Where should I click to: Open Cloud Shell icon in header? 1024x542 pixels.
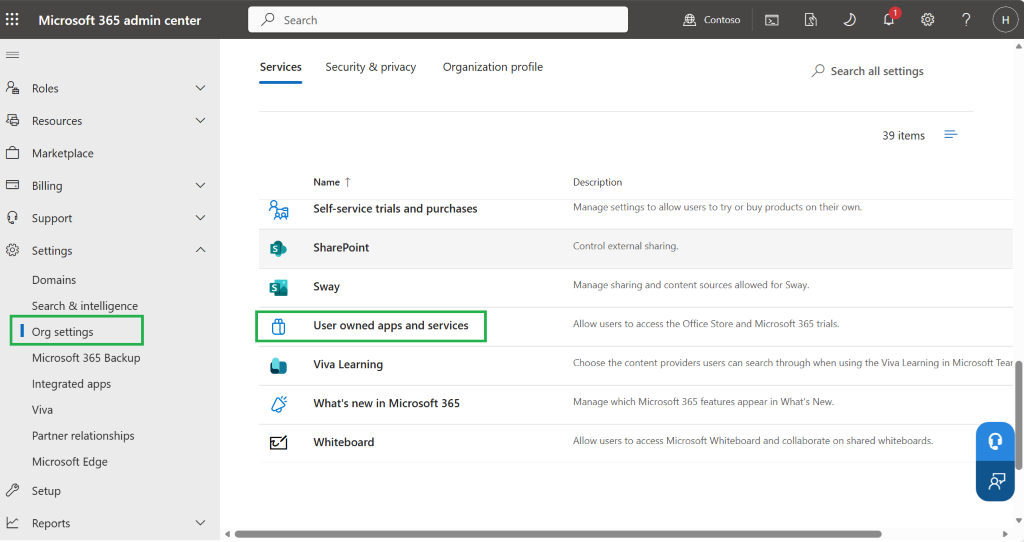pyautogui.click(x=772, y=20)
